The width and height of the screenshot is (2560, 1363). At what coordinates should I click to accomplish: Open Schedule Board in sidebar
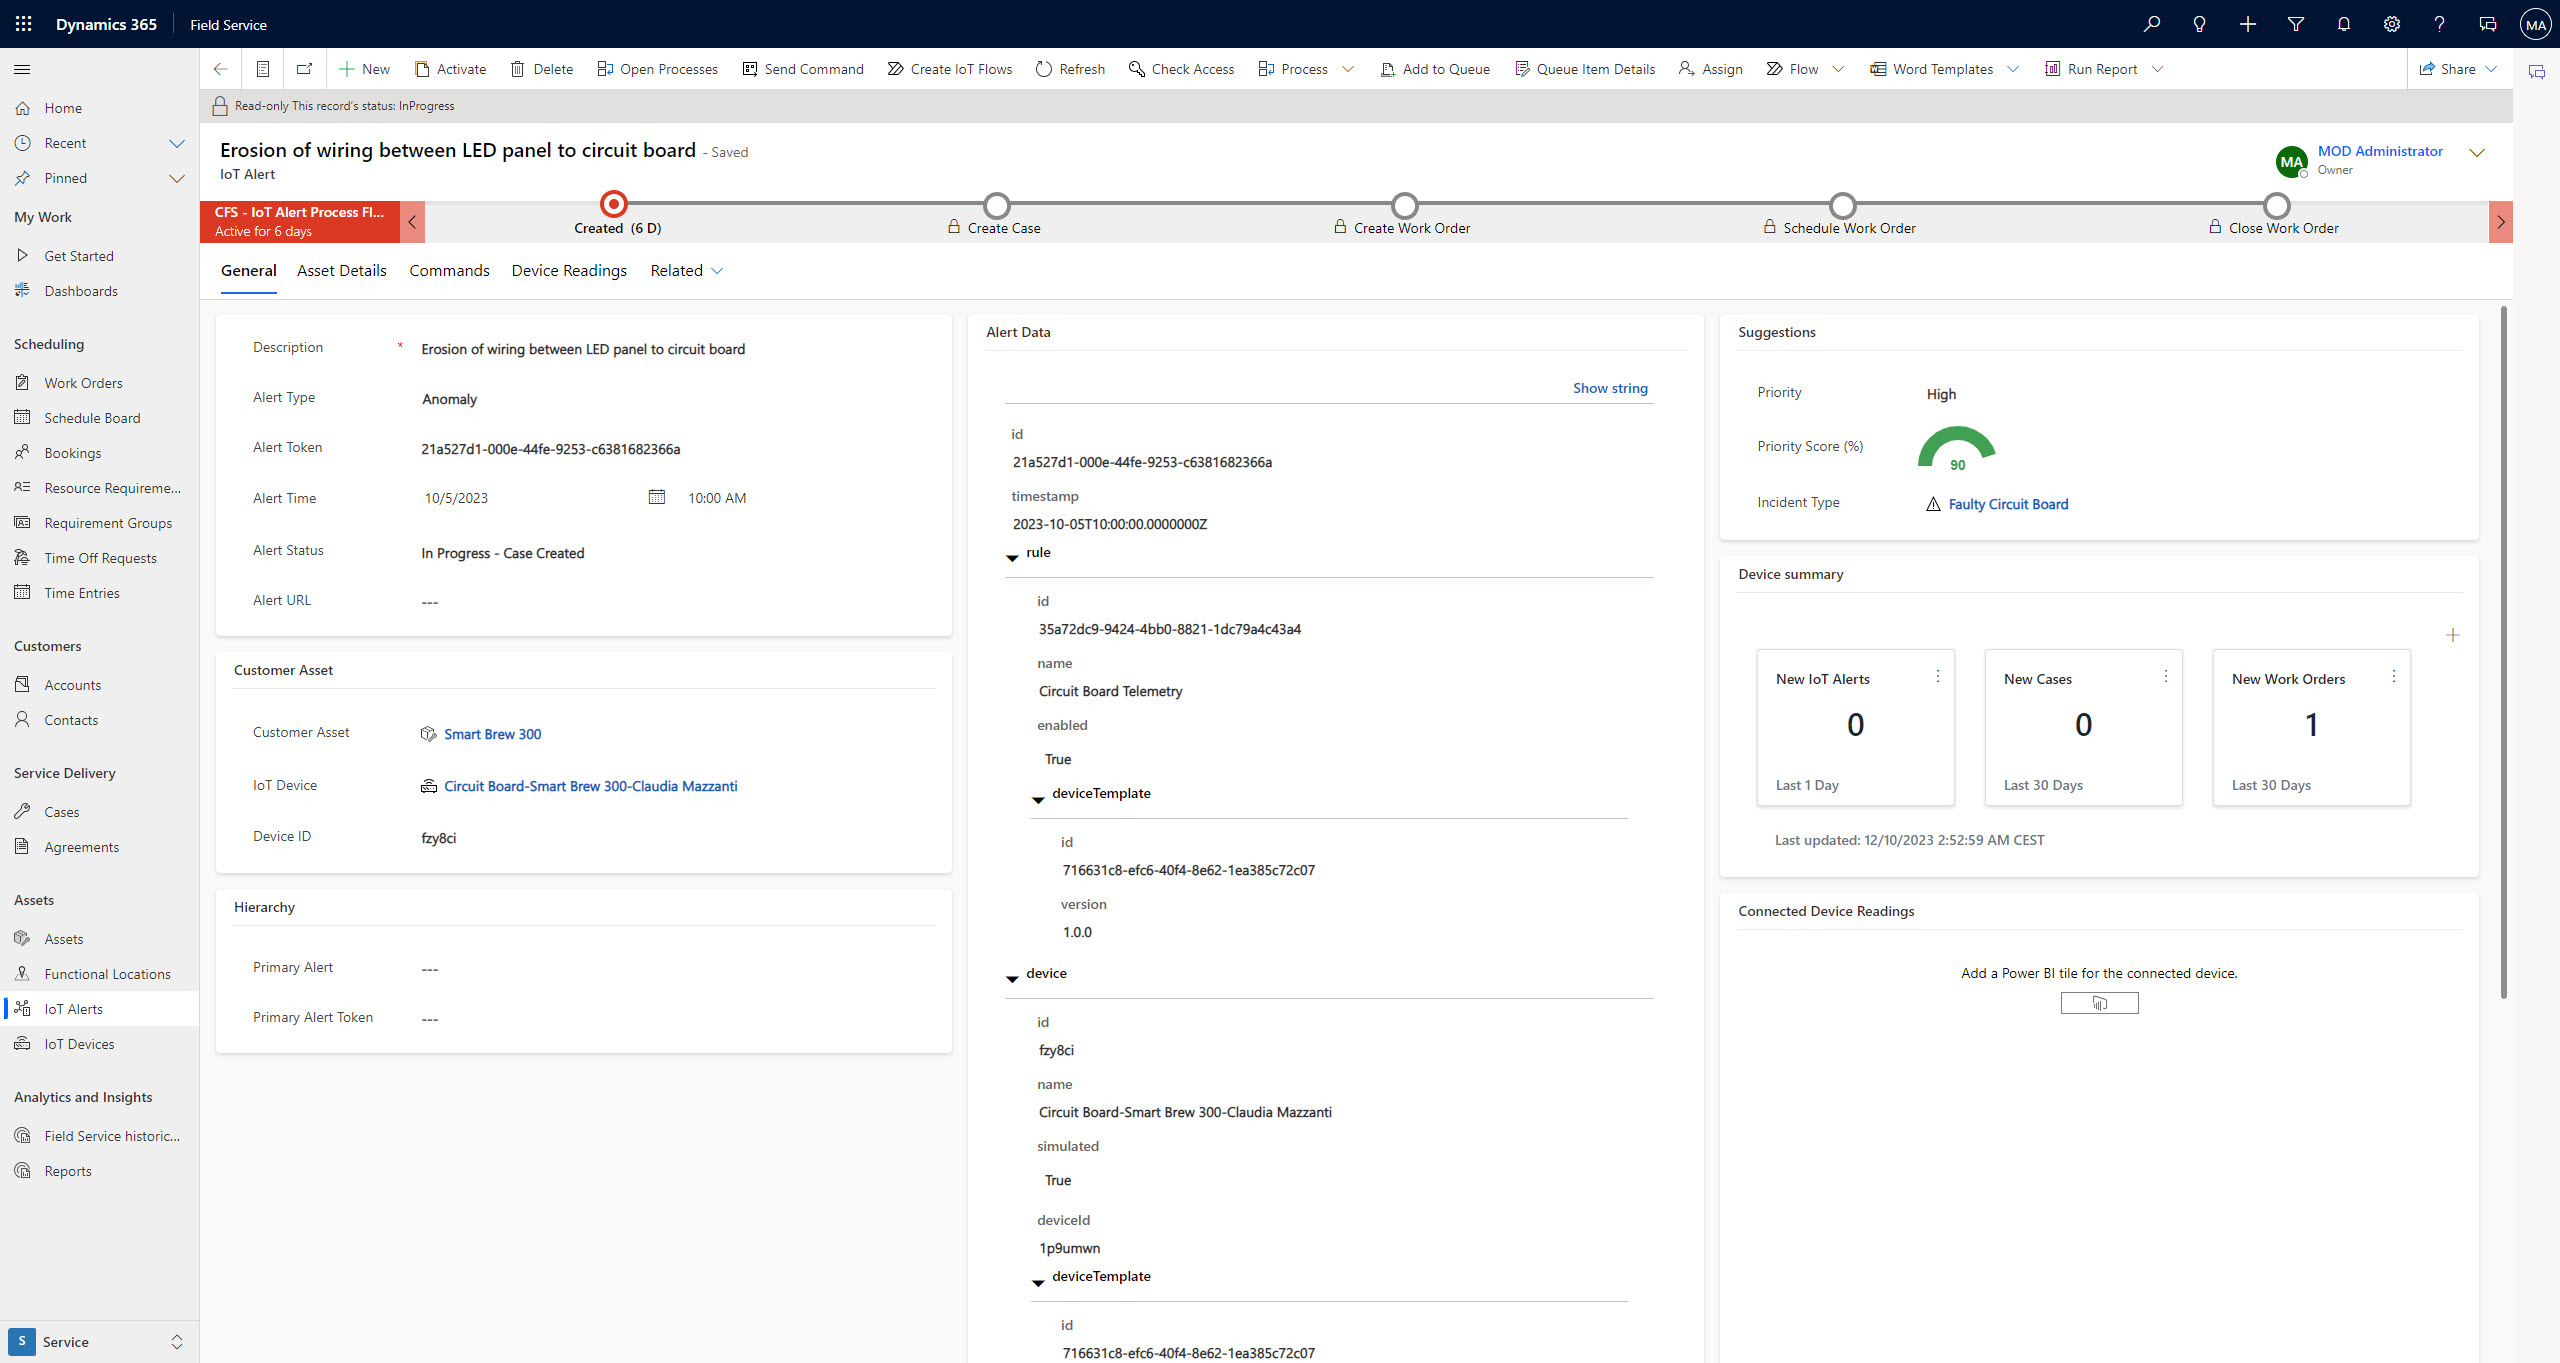click(99, 418)
